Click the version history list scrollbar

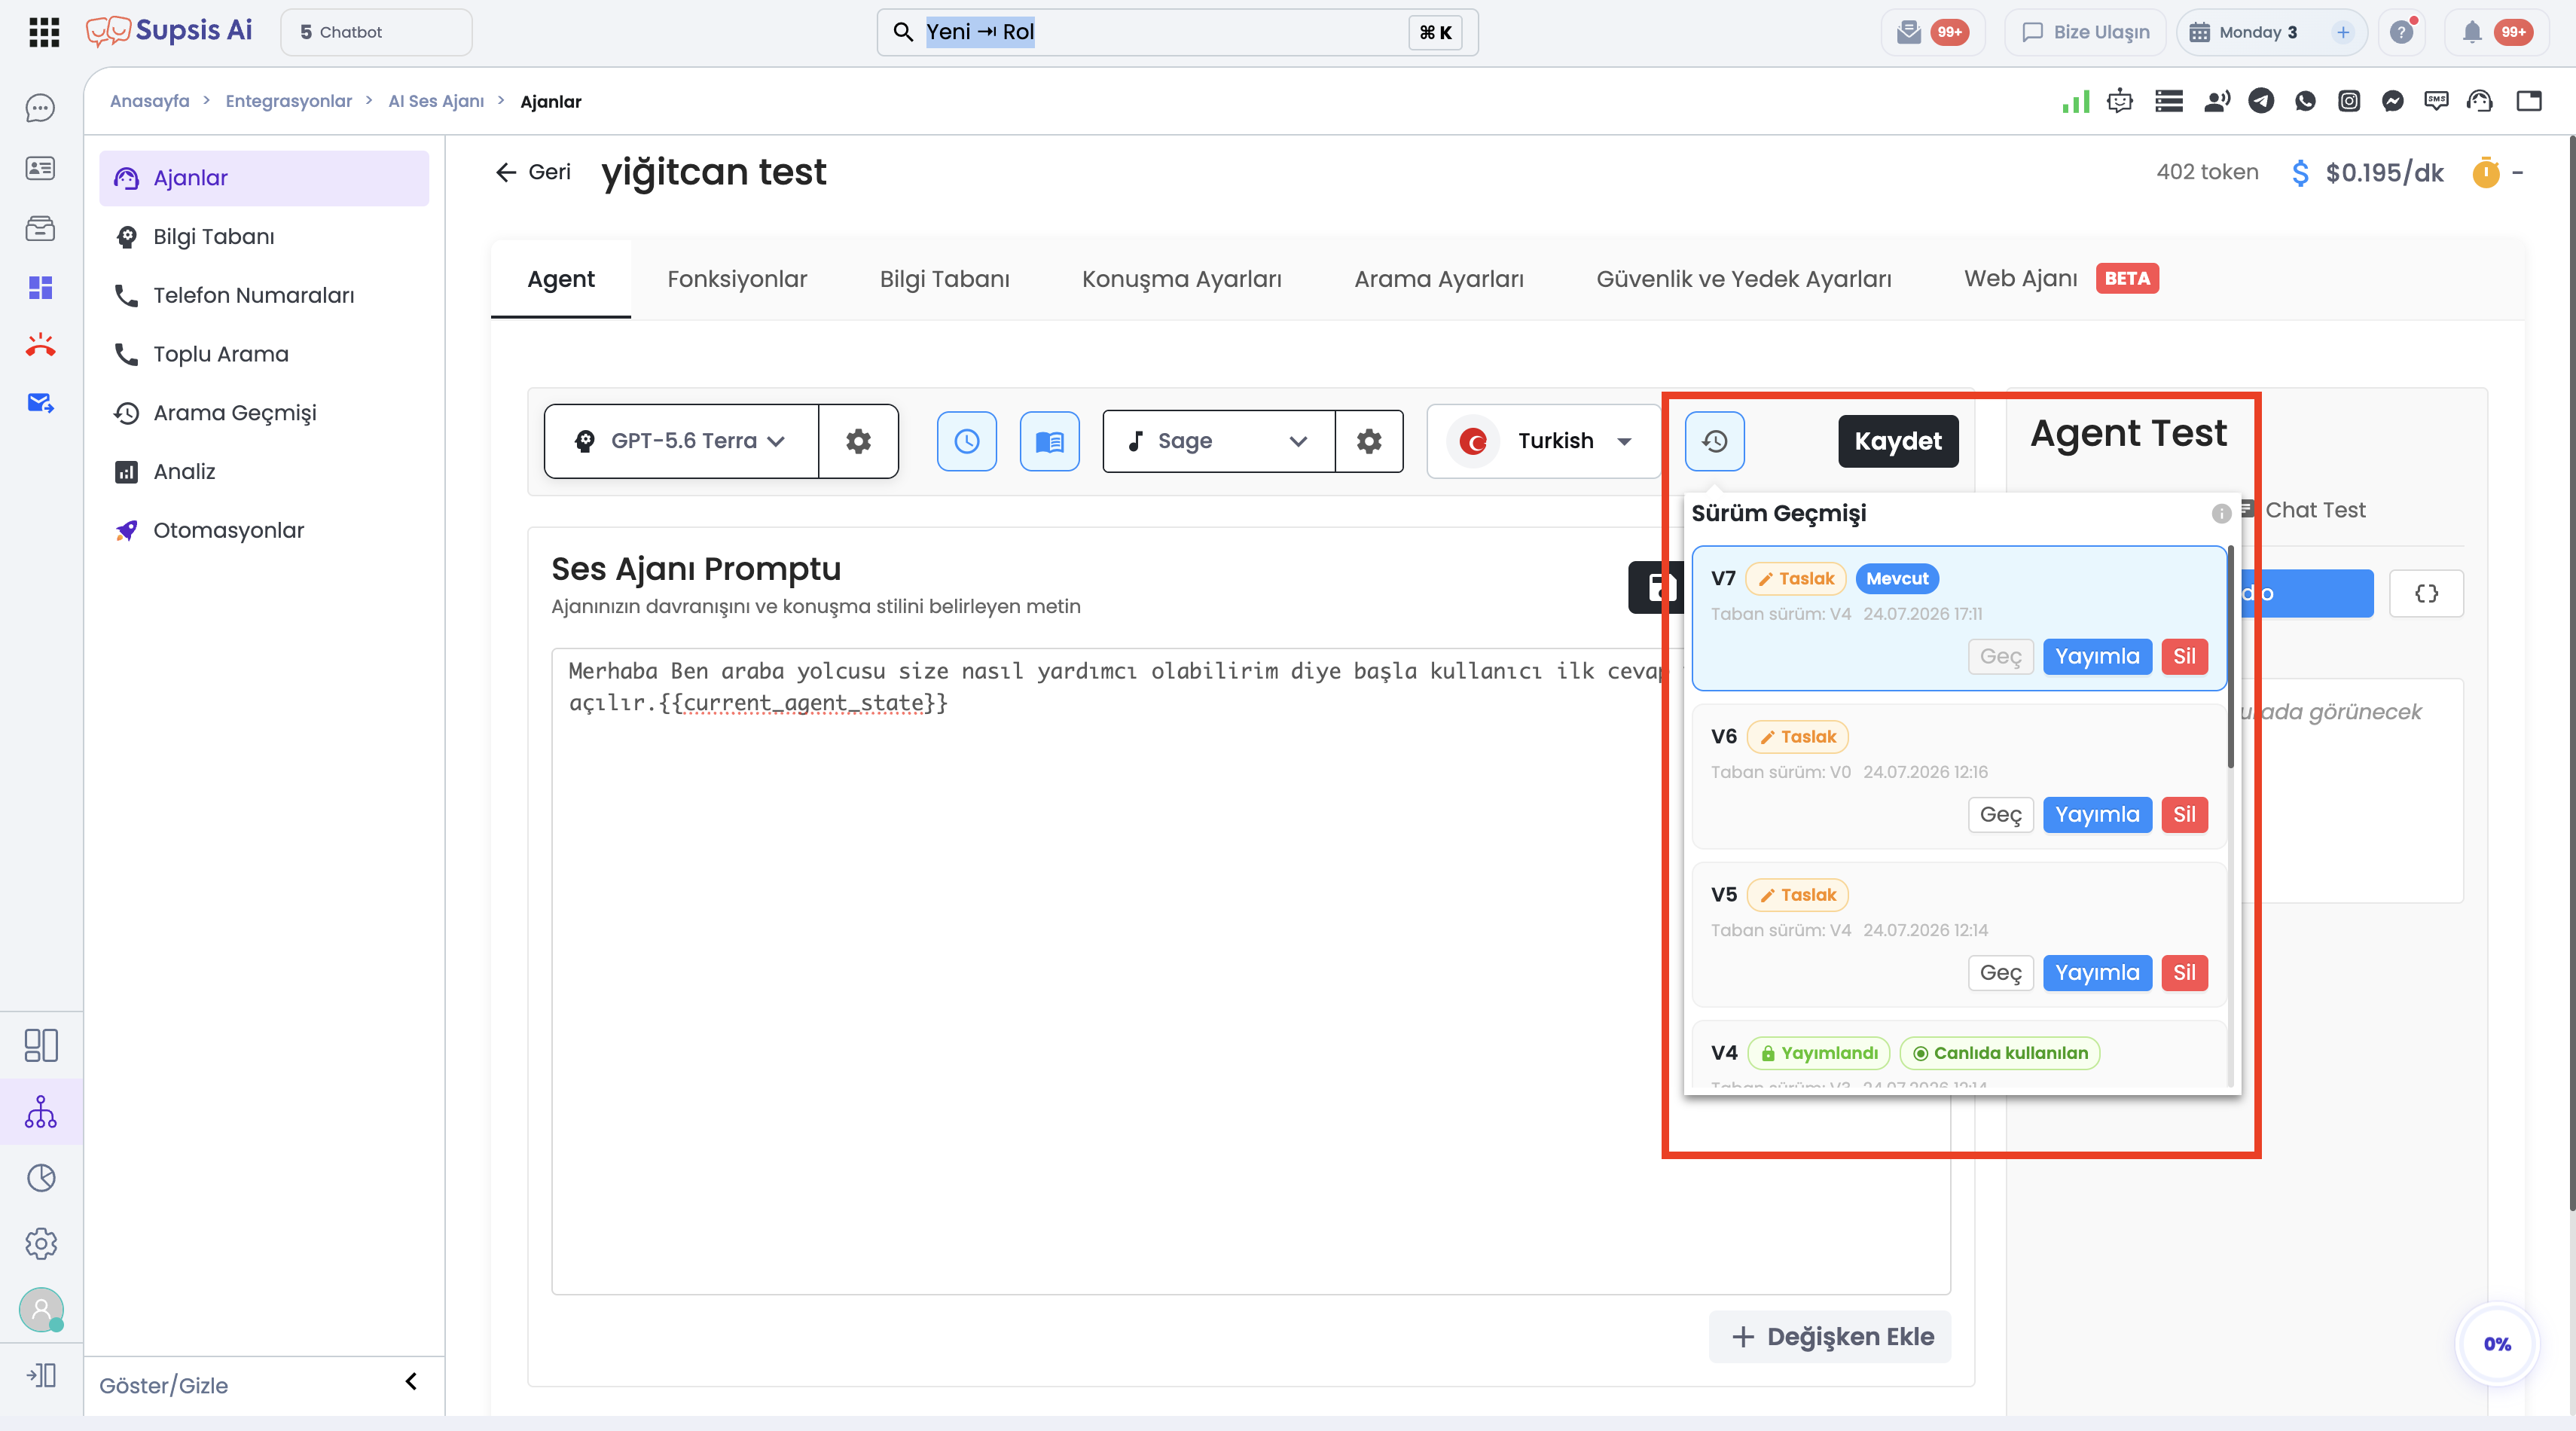tap(2230, 657)
